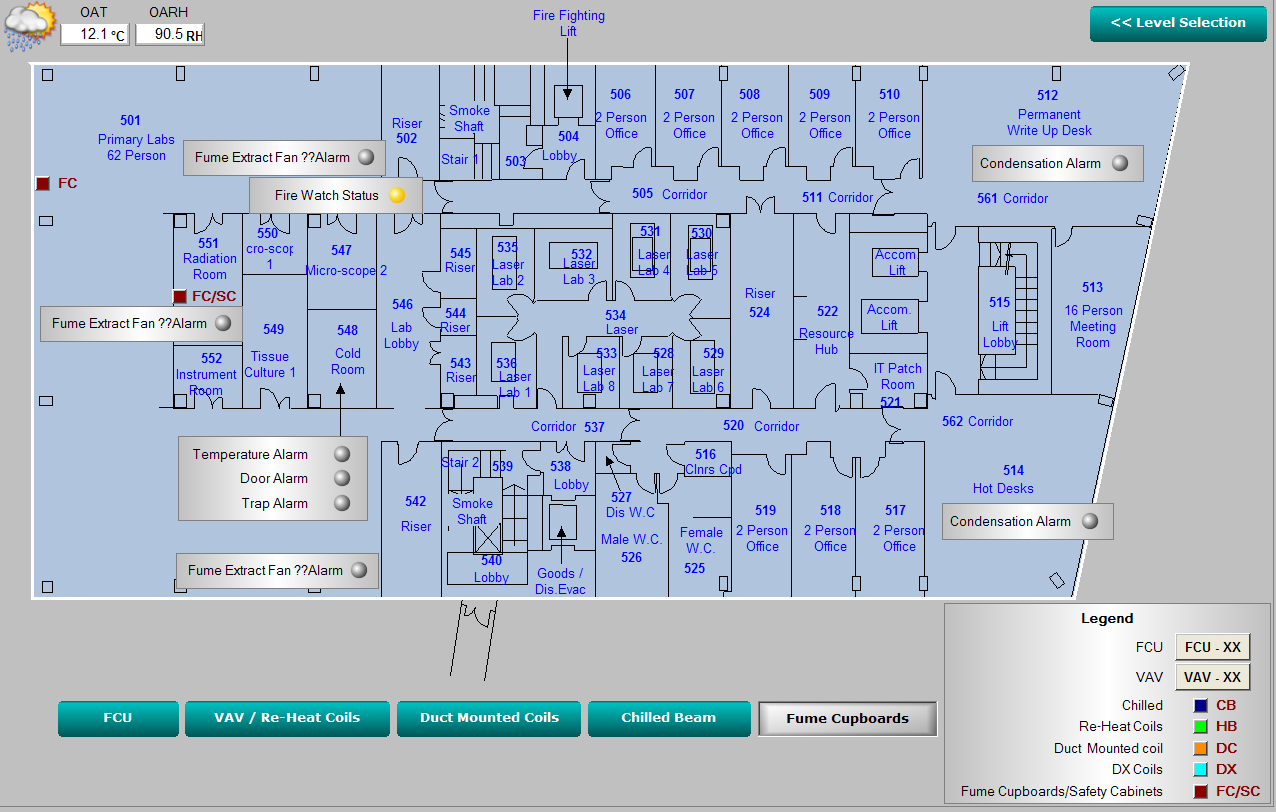Click the rainy weather icon
This screenshot has height=812, width=1276.
click(30, 26)
